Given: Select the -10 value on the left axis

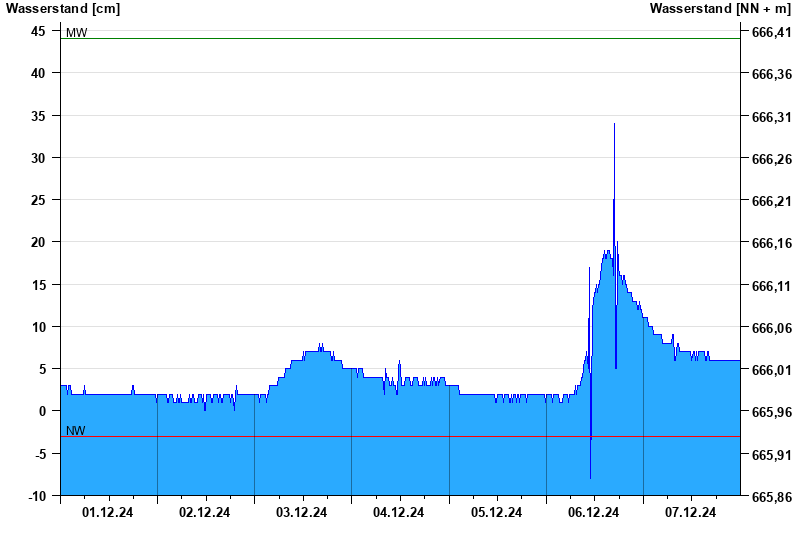Looking at the screenshot, I should tap(35, 495).
